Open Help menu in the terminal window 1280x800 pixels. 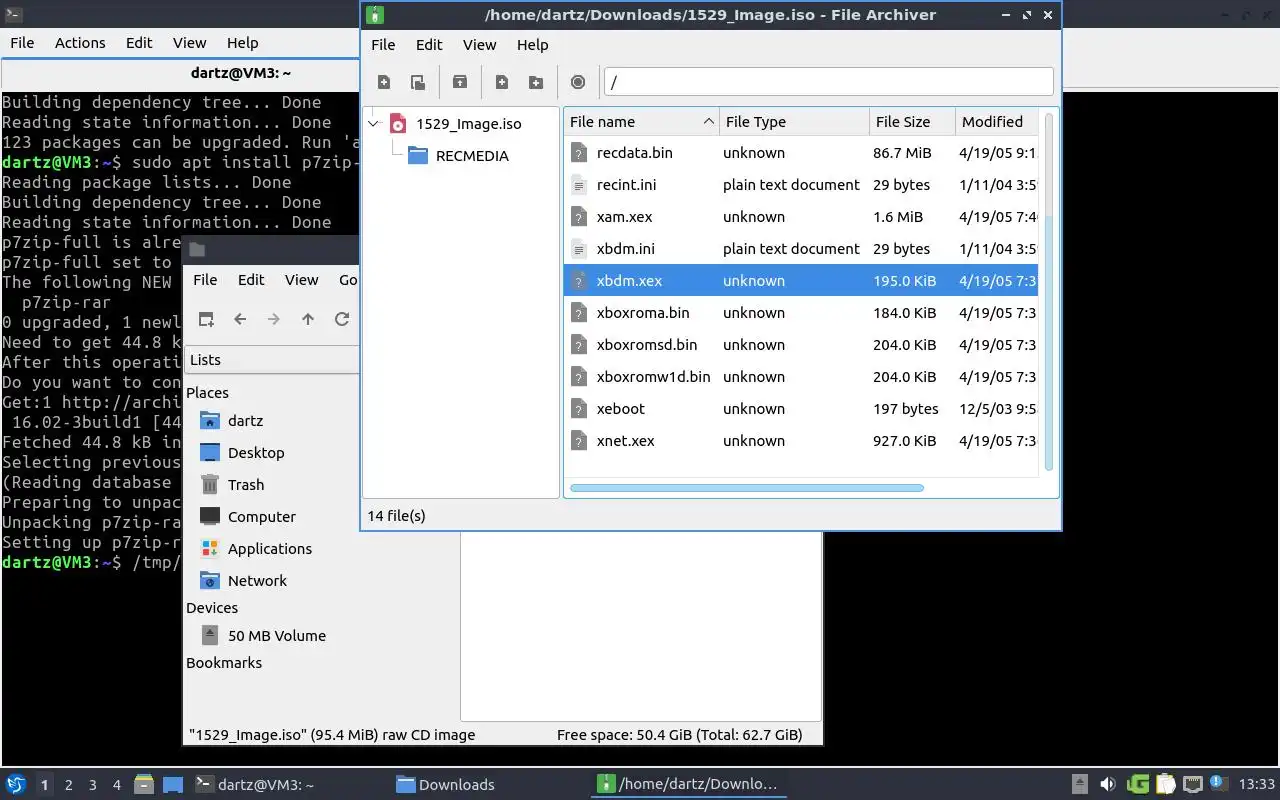point(243,43)
